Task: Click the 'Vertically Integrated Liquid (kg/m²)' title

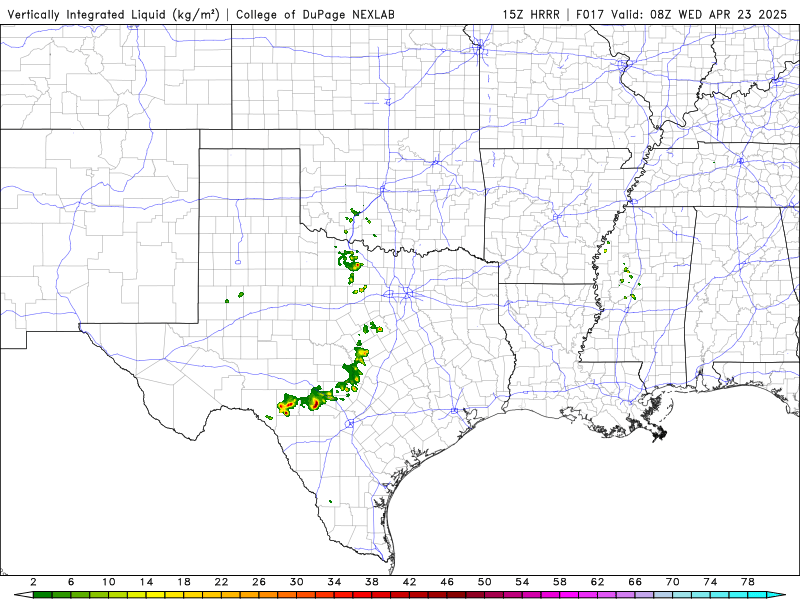Action: pyautogui.click(x=113, y=14)
